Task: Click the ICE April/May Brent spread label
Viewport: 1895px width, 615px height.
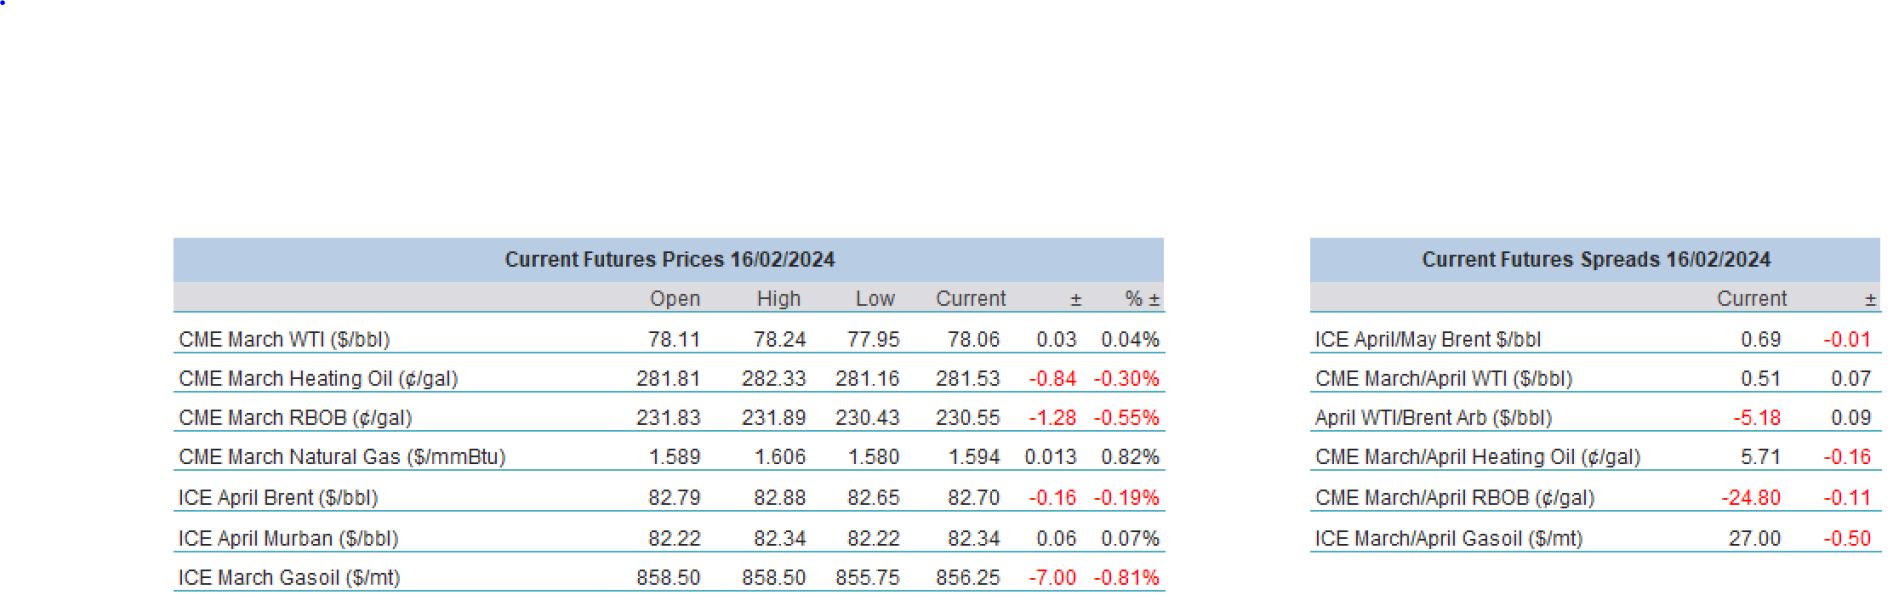Action: point(1427,339)
